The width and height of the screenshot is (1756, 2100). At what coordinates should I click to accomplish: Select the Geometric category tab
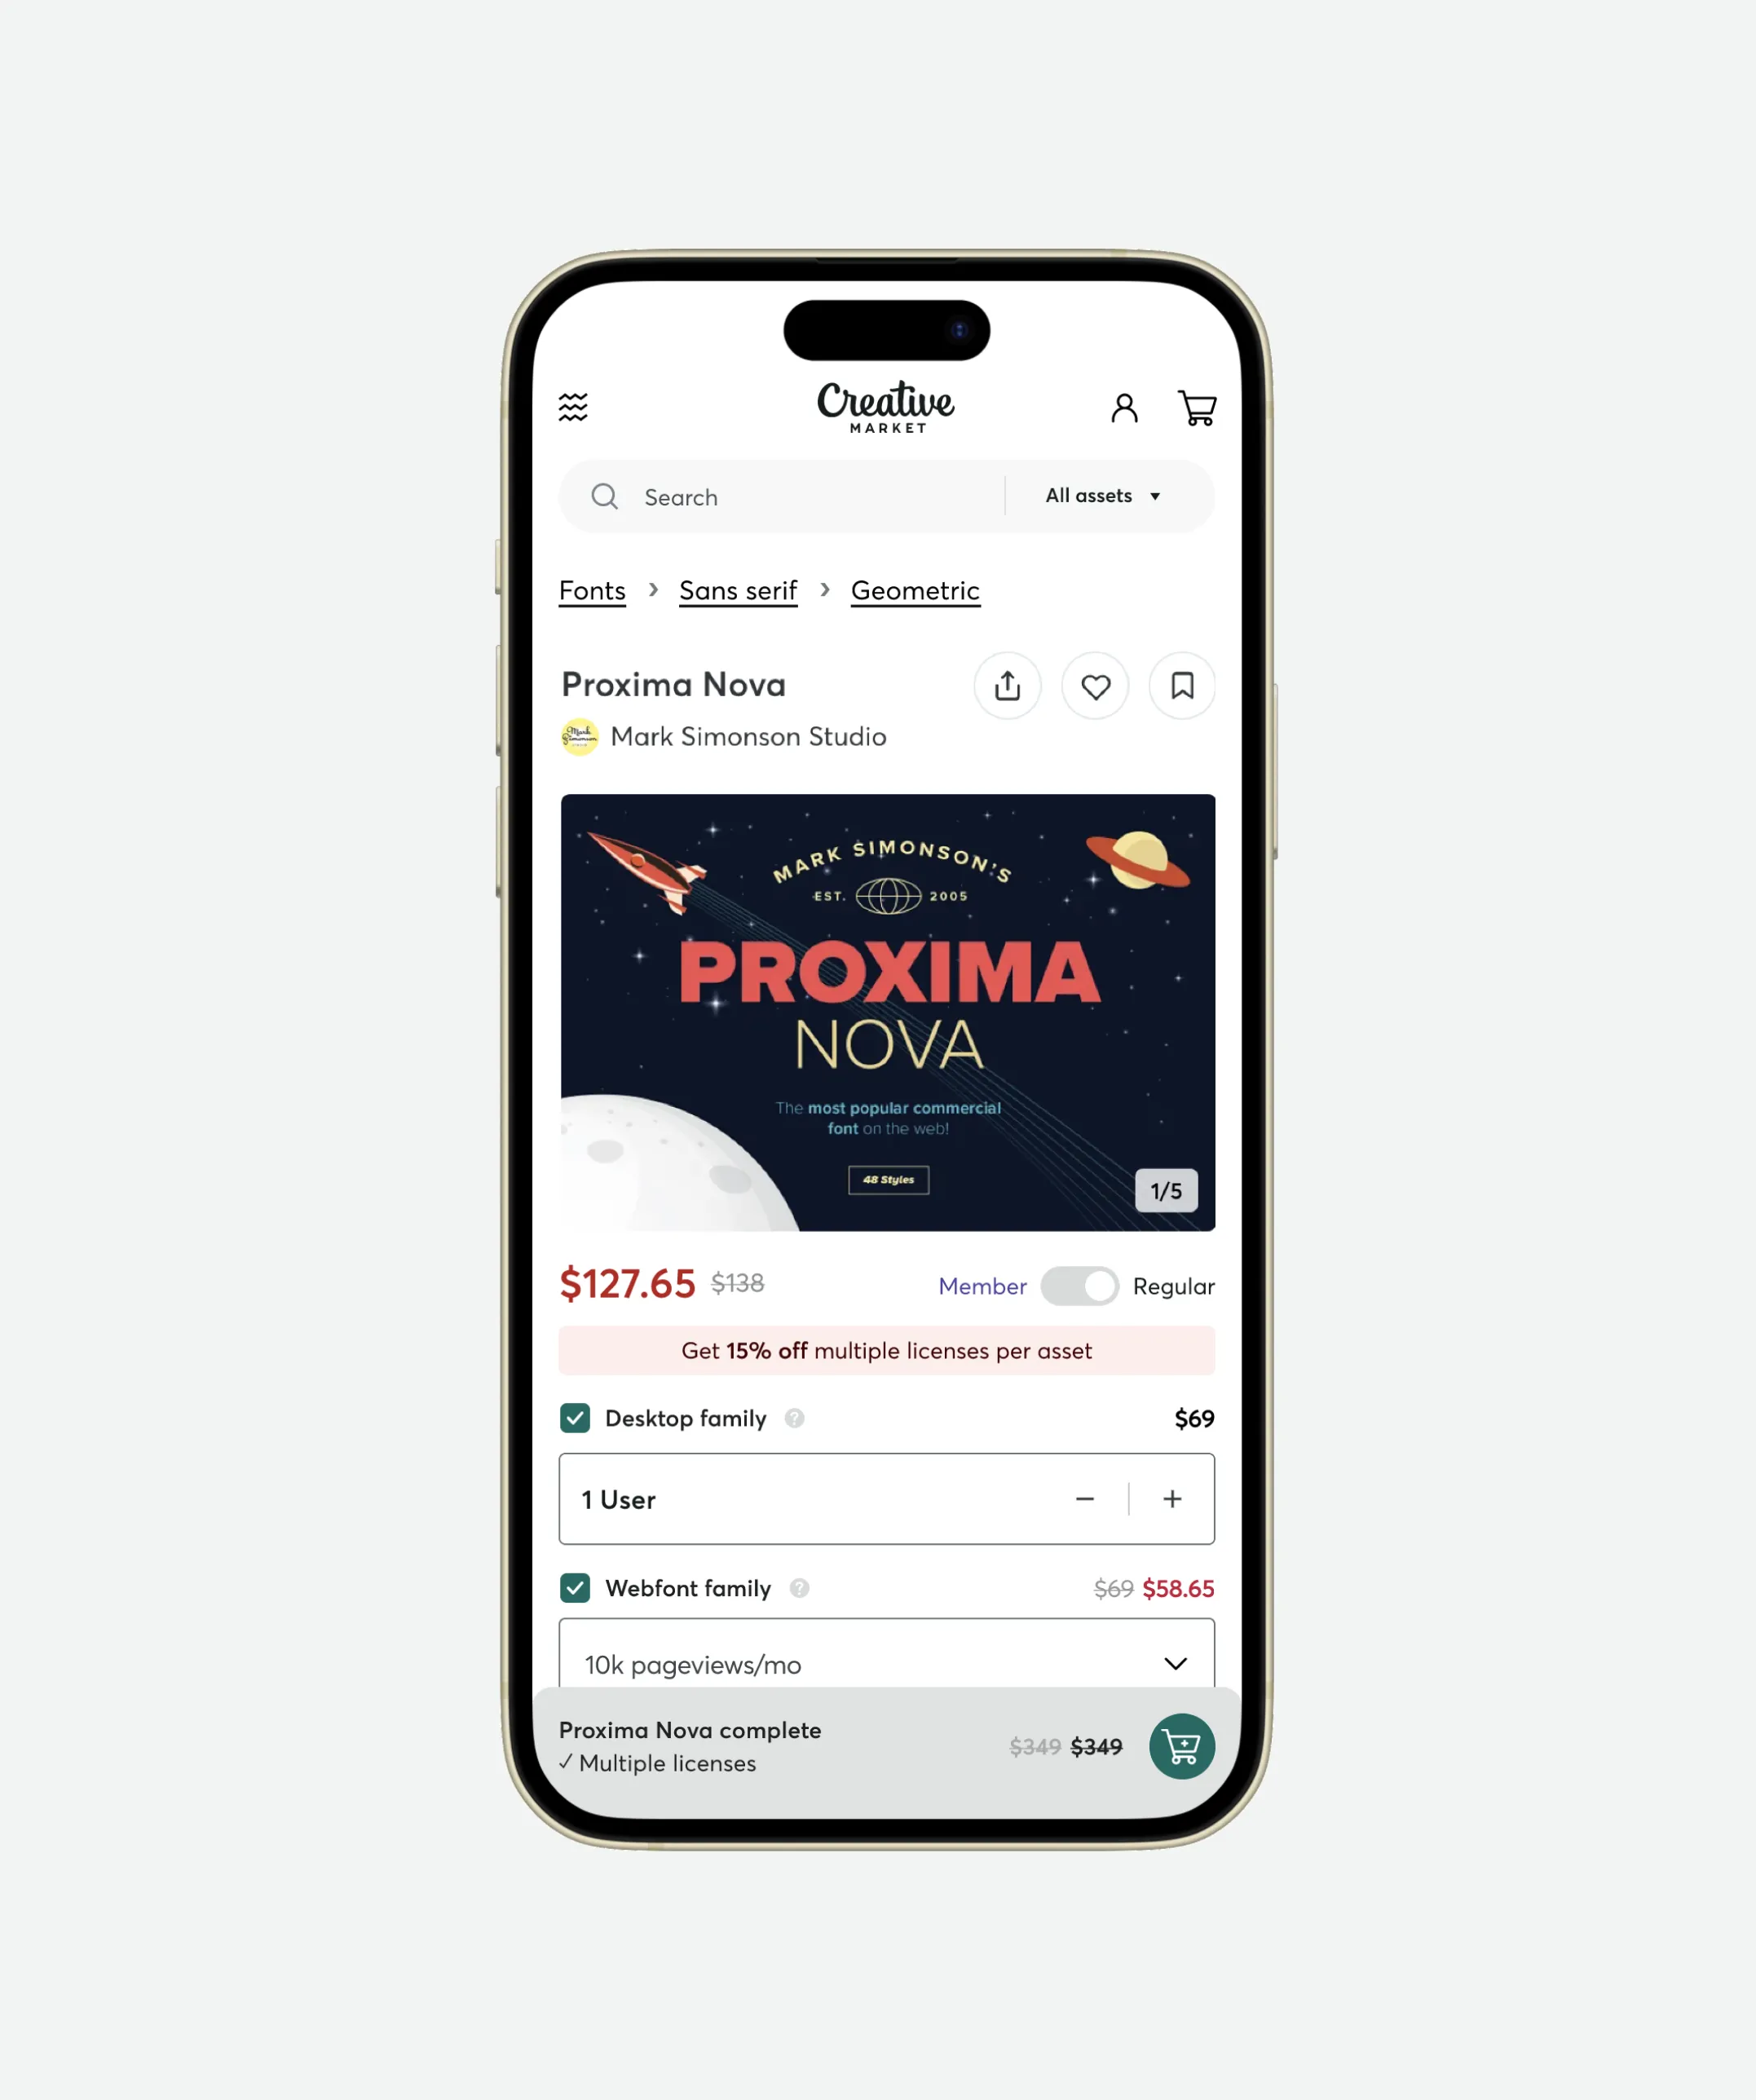pos(916,589)
